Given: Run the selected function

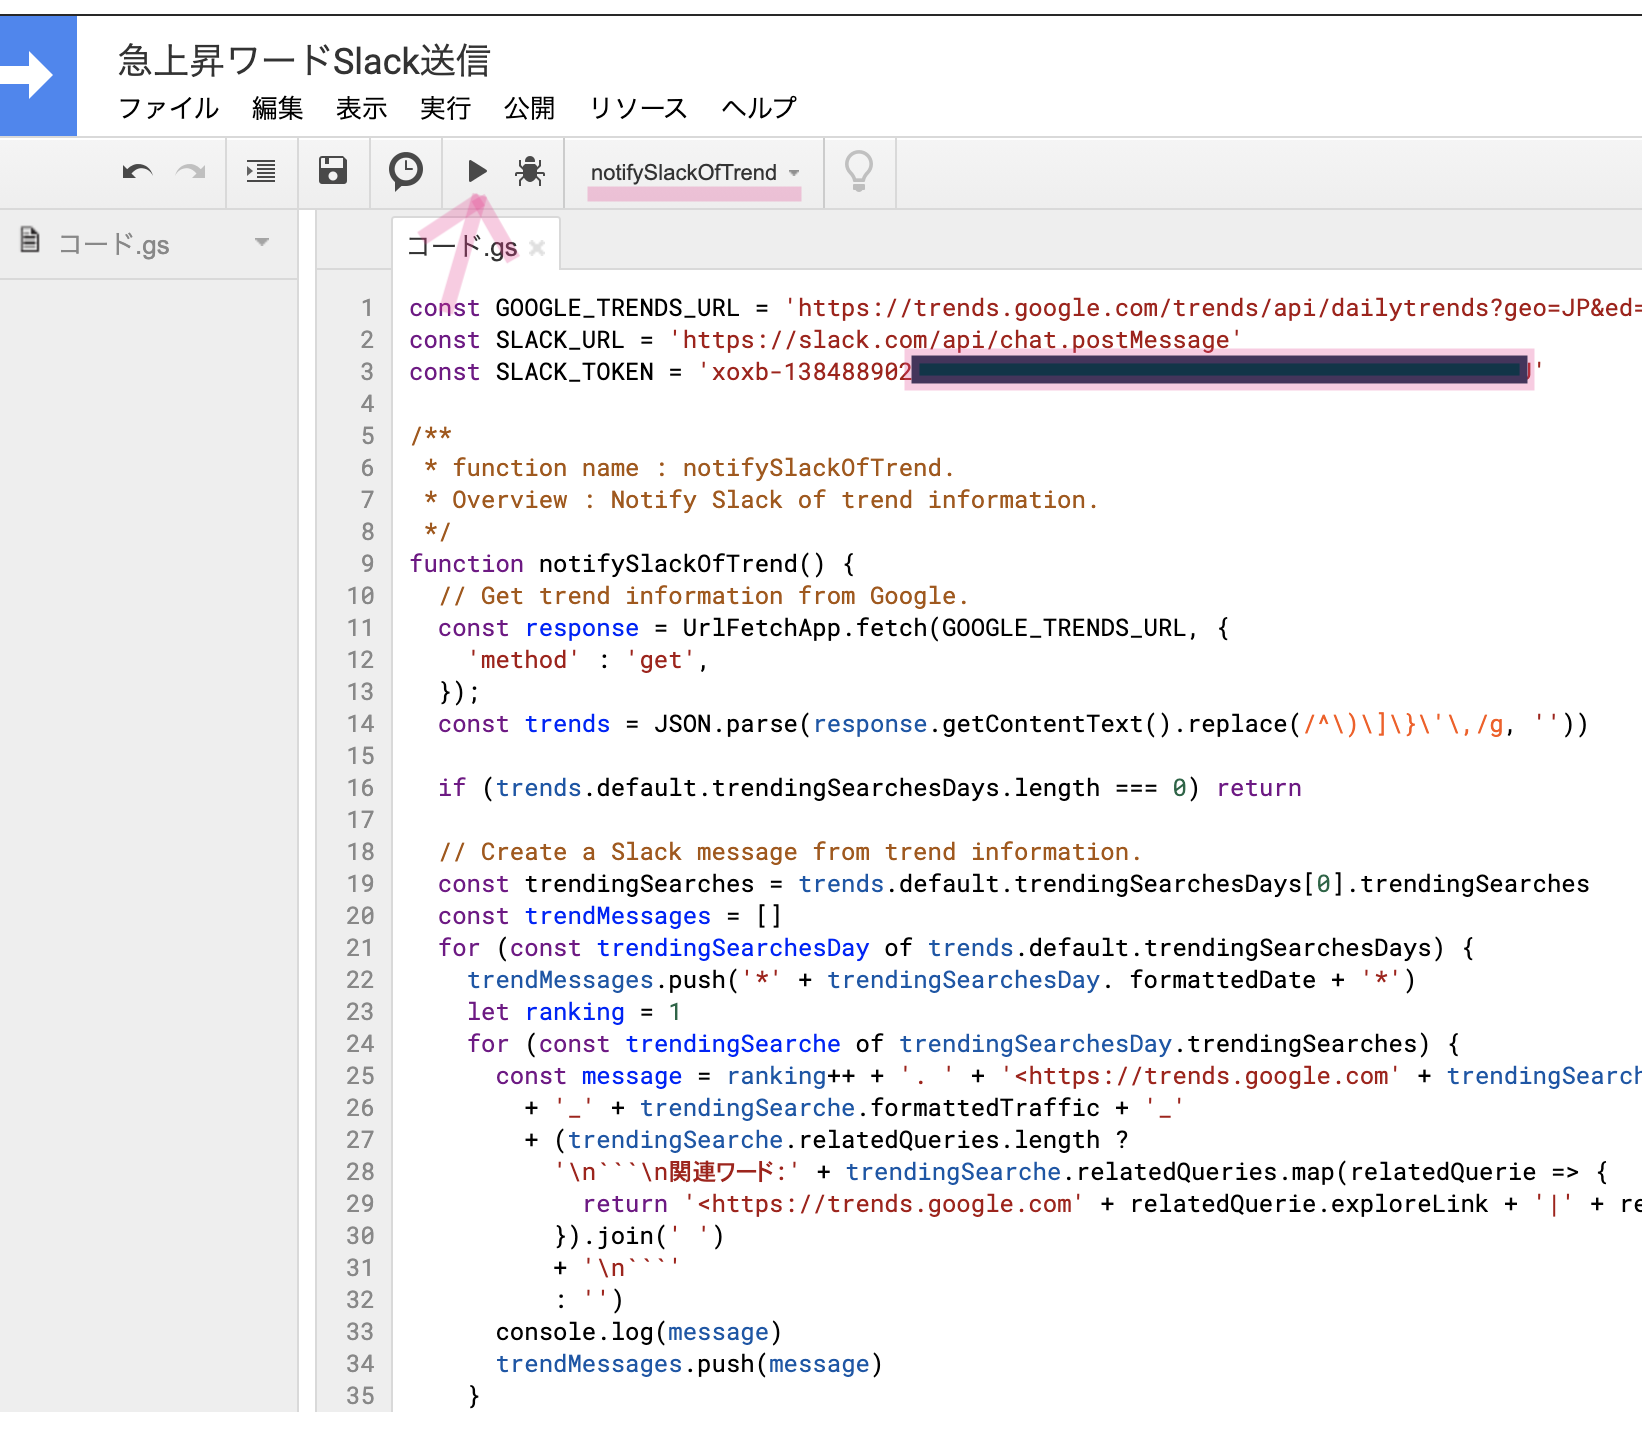Looking at the screenshot, I should tap(478, 172).
